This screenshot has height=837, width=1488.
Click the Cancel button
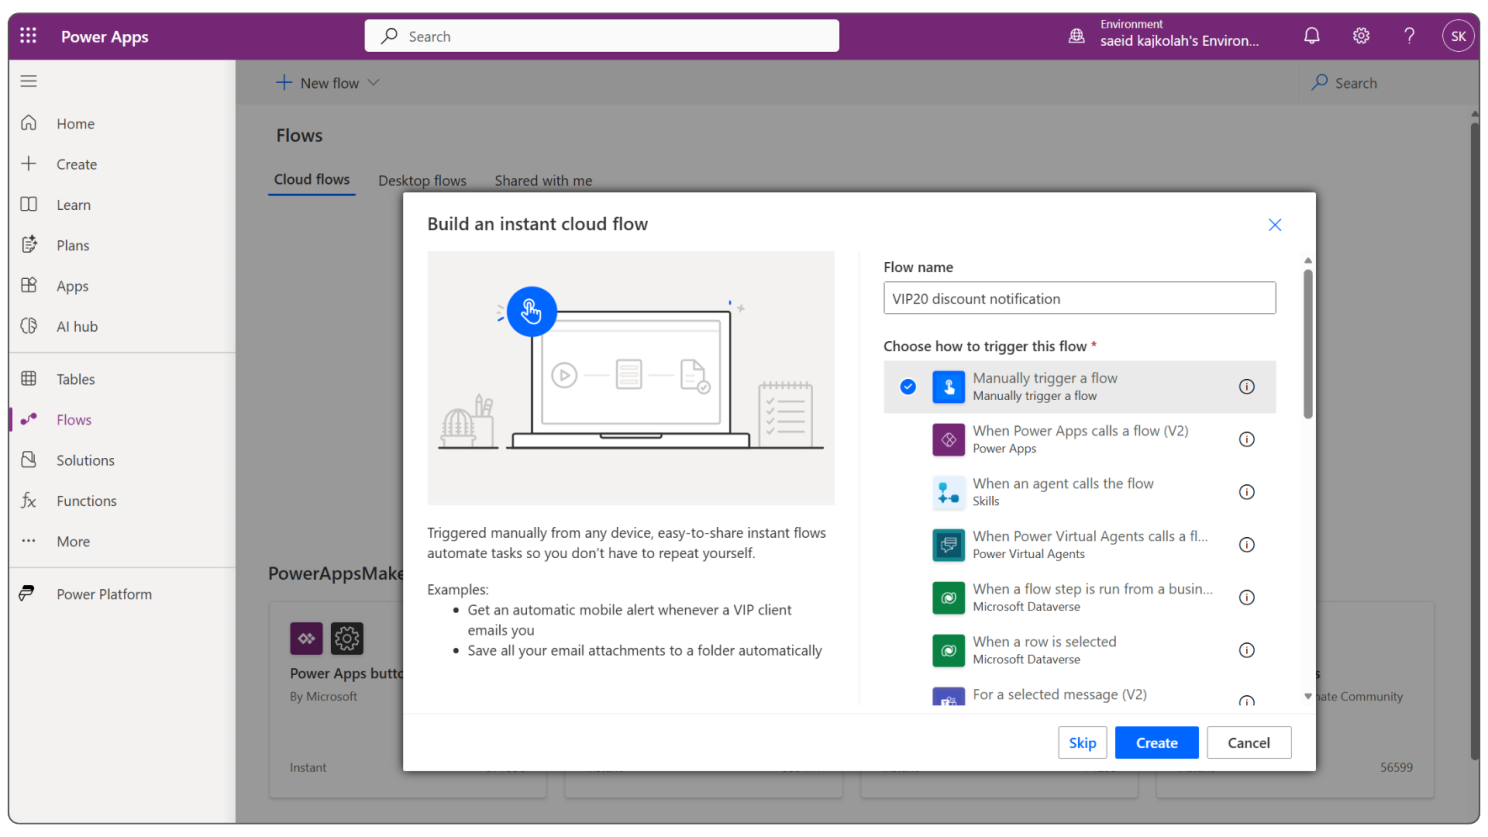(1249, 743)
